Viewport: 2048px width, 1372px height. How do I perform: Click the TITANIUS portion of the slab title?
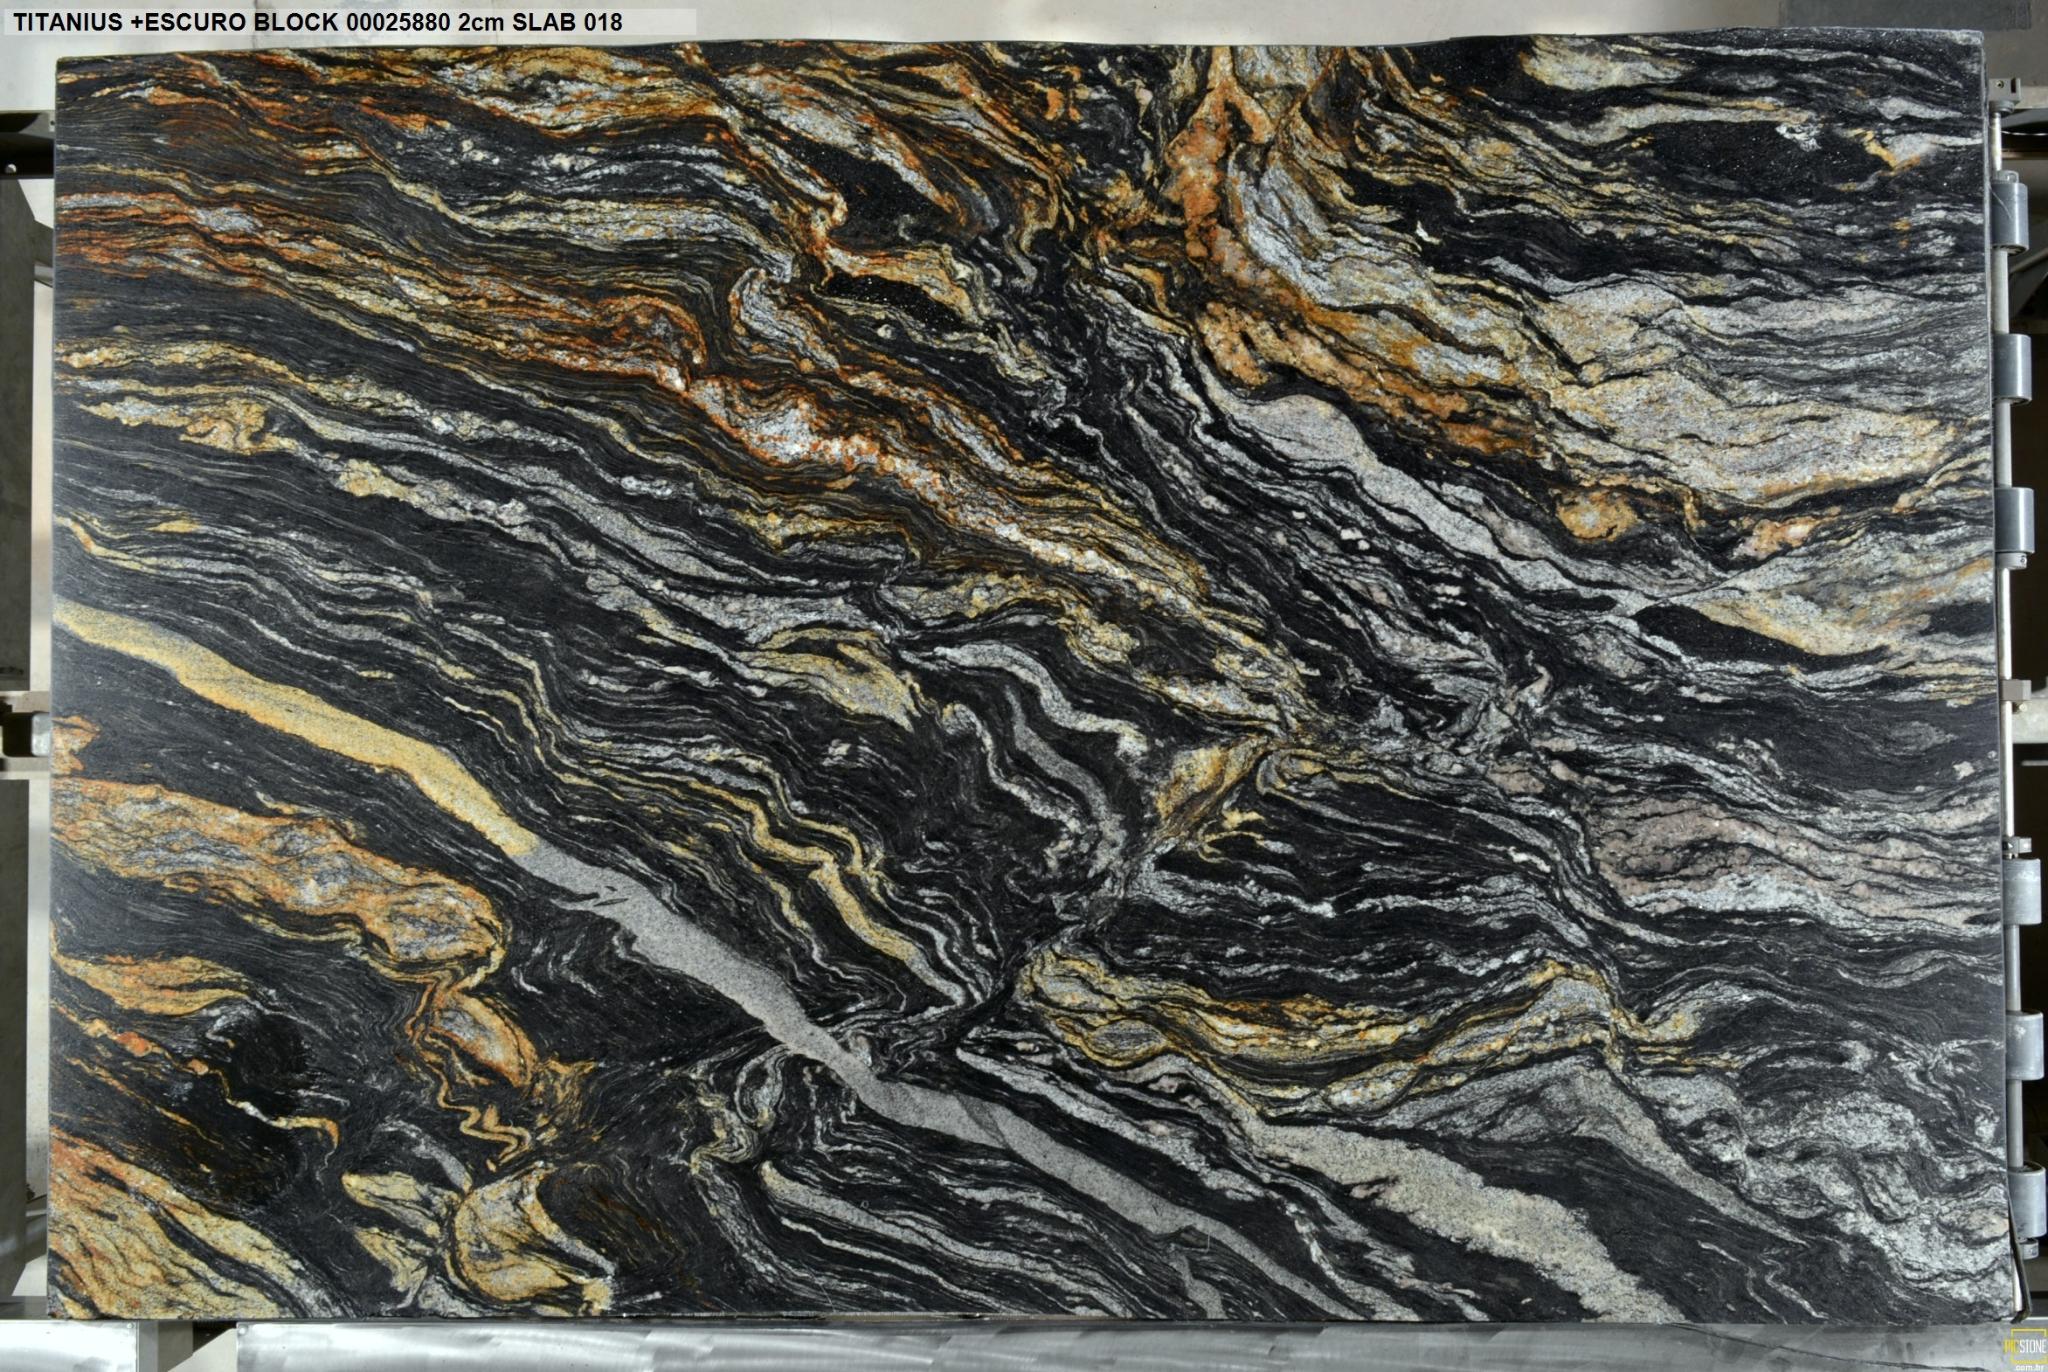click(70, 17)
